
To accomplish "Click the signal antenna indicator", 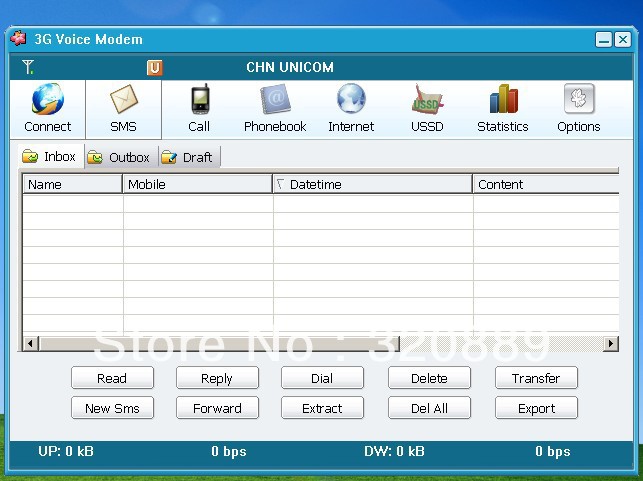I will click(x=28, y=67).
